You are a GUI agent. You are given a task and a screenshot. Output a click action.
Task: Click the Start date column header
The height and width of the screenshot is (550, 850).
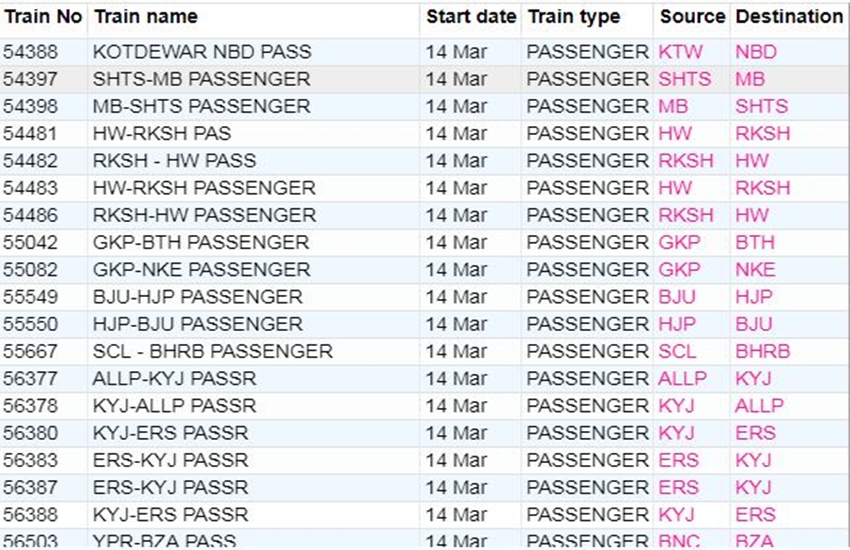click(471, 17)
